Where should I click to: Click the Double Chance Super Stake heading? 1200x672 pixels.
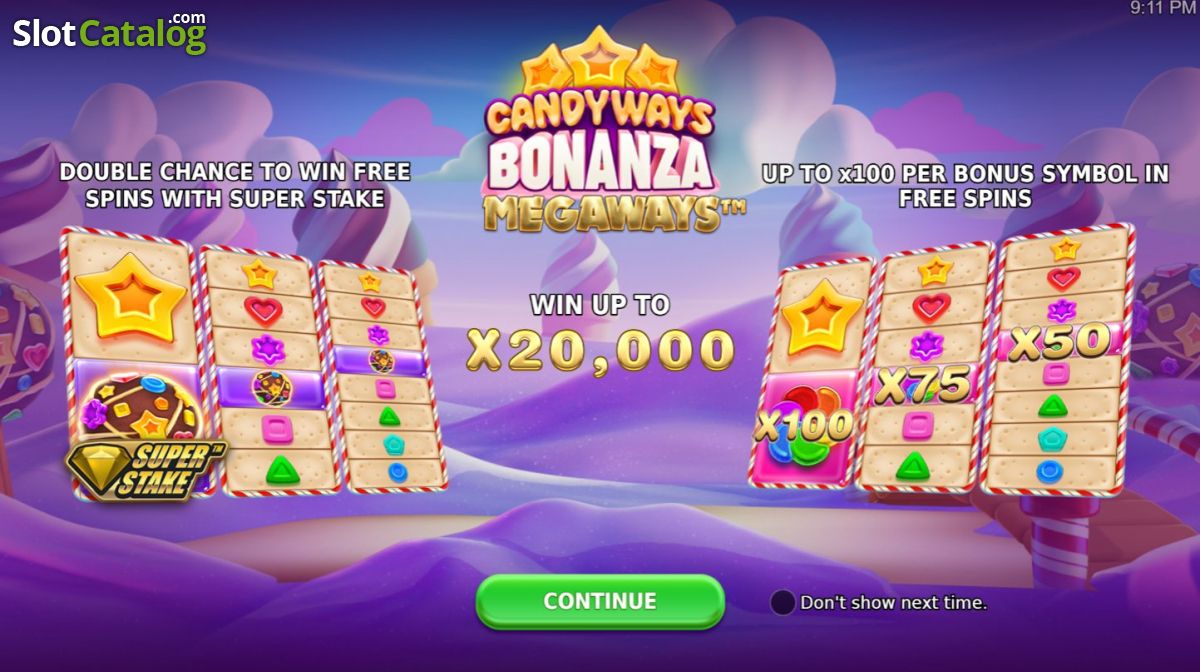pyautogui.click(x=235, y=184)
